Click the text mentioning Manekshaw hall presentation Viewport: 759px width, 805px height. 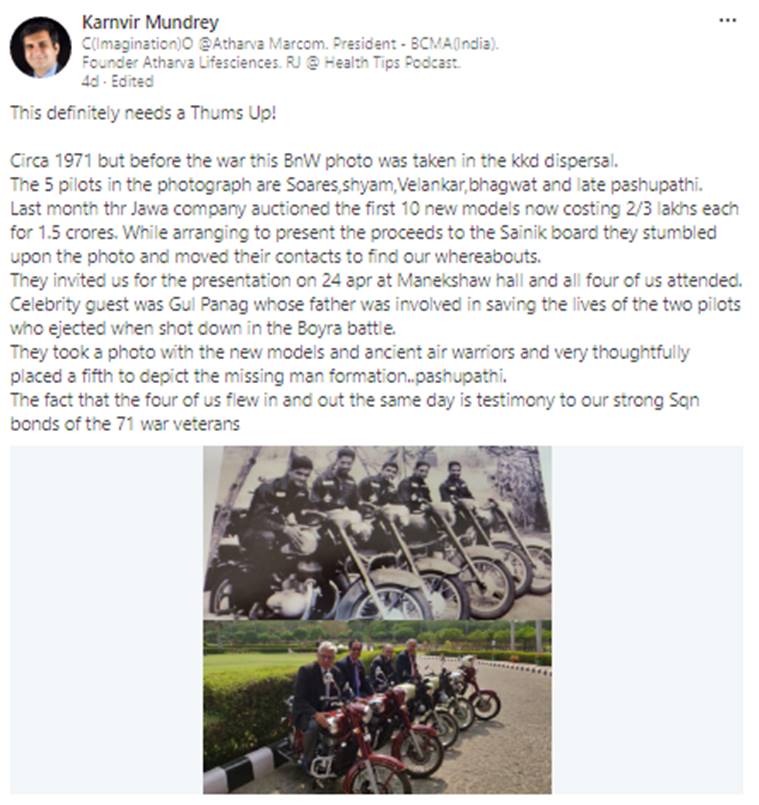coord(376,280)
